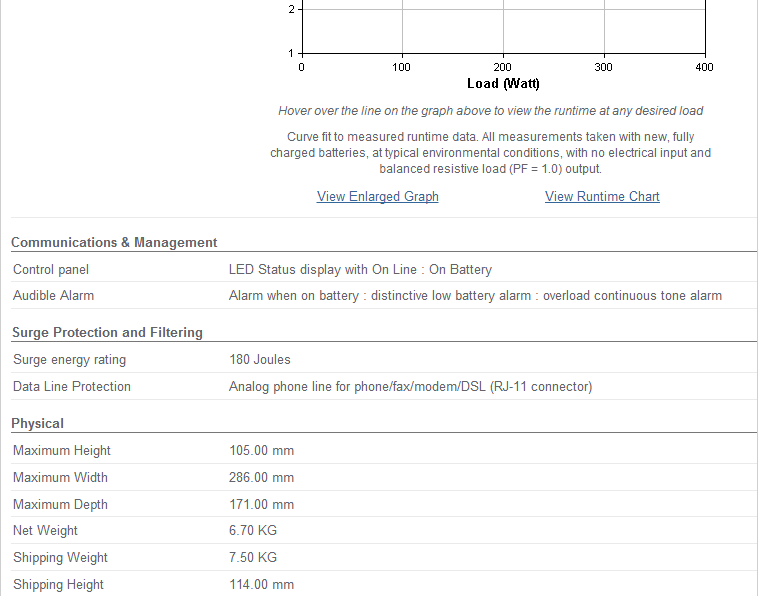
Task: Click the hover instruction text below the graph
Action: tap(490, 111)
